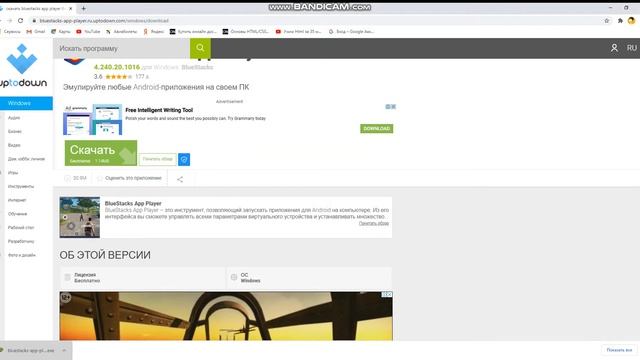
Task: Open the downloaded bluestacks exe file
Action: pos(28,350)
